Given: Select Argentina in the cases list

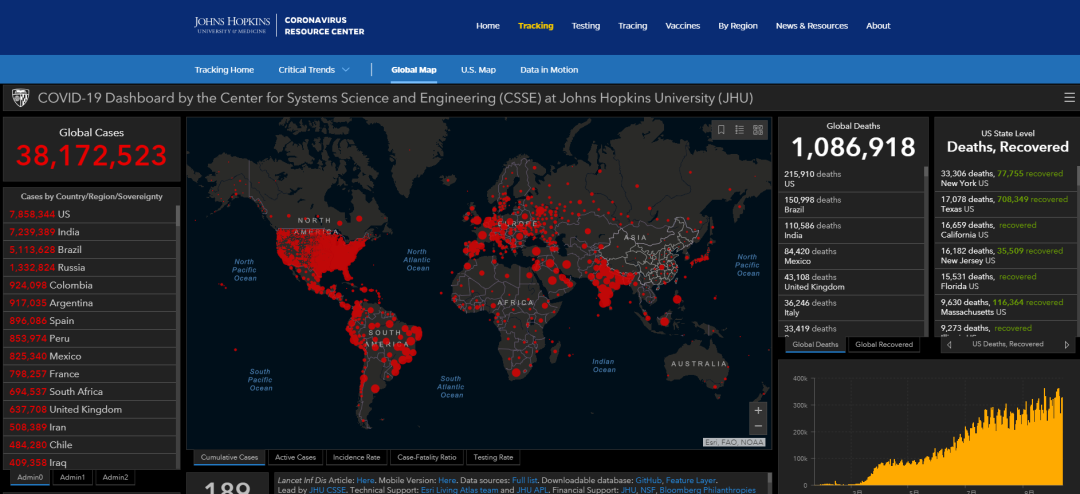Looking at the screenshot, I should click(x=90, y=303).
